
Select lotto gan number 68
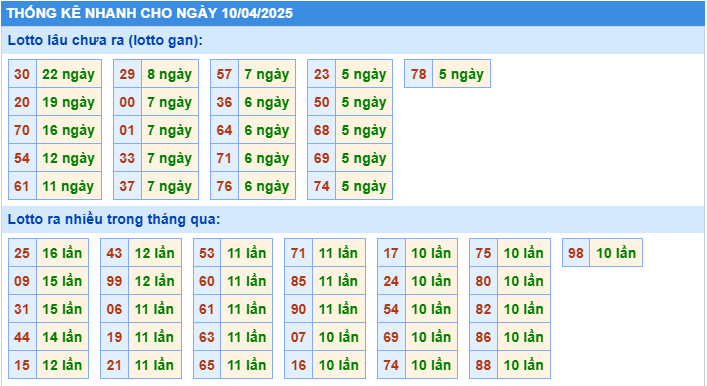click(321, 130)
